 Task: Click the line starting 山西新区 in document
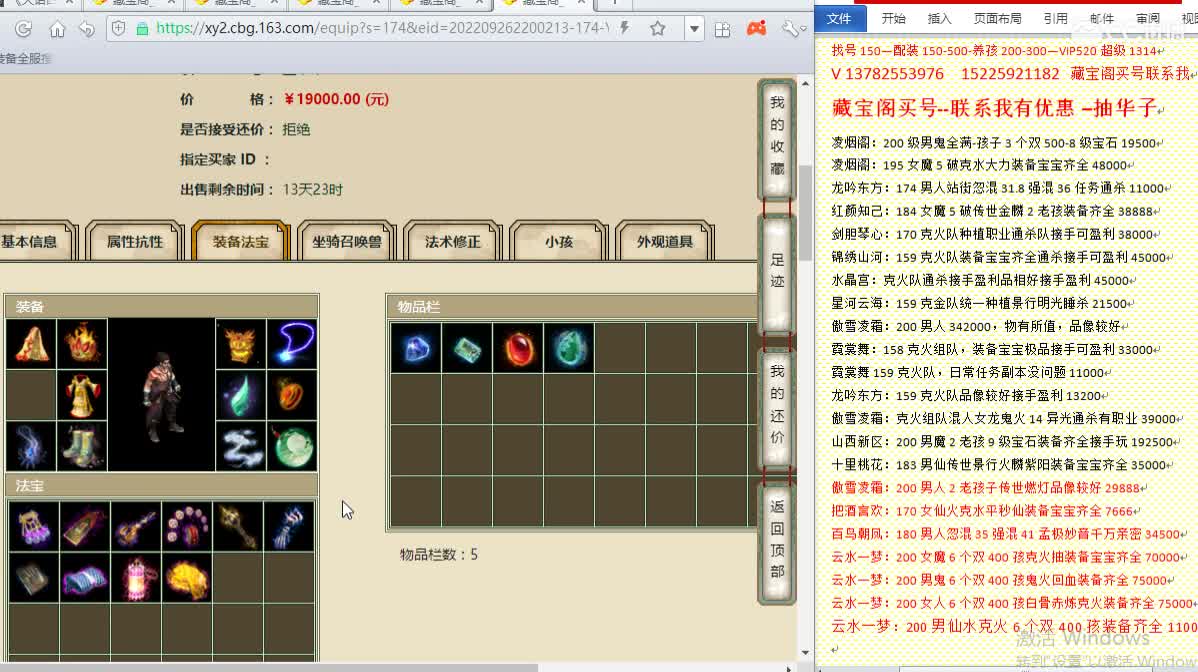1007,442
